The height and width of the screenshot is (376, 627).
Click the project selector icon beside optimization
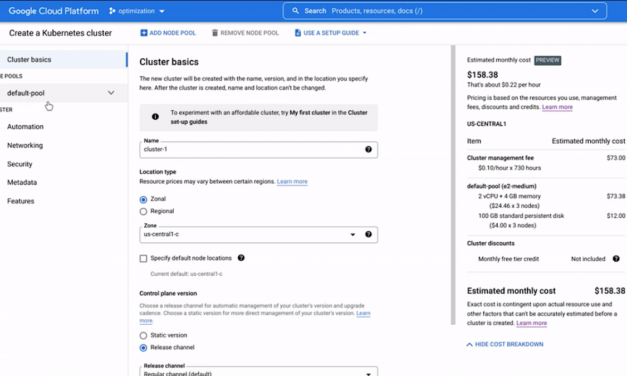[112, 11]
